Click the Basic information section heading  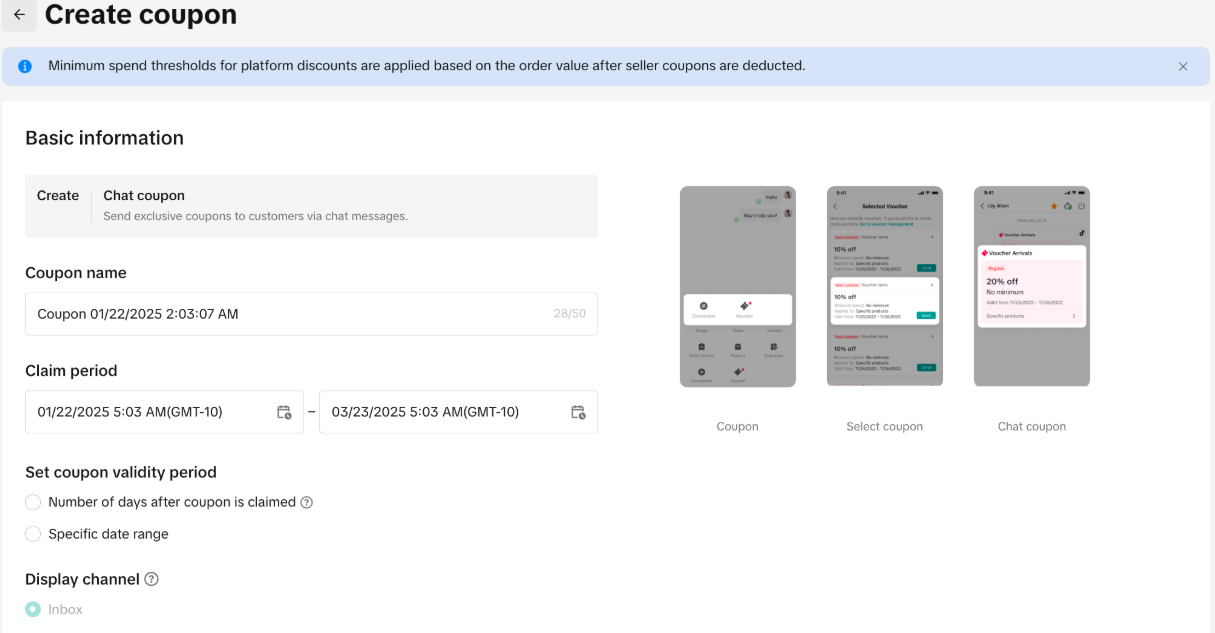104,138
